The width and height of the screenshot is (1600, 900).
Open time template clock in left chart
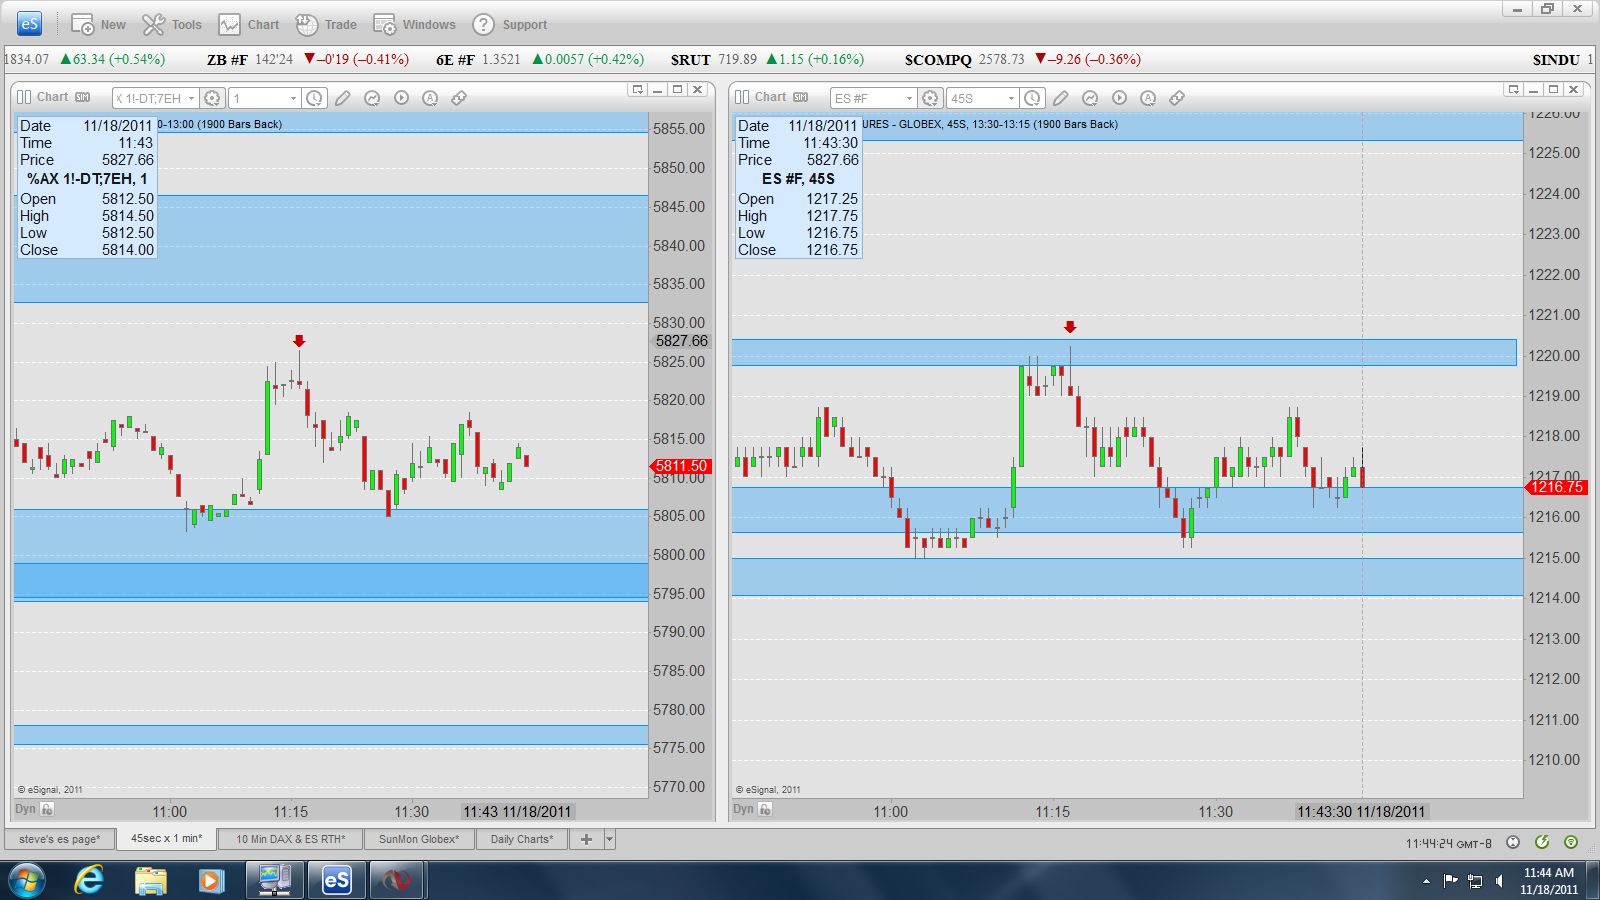(314, 98)
